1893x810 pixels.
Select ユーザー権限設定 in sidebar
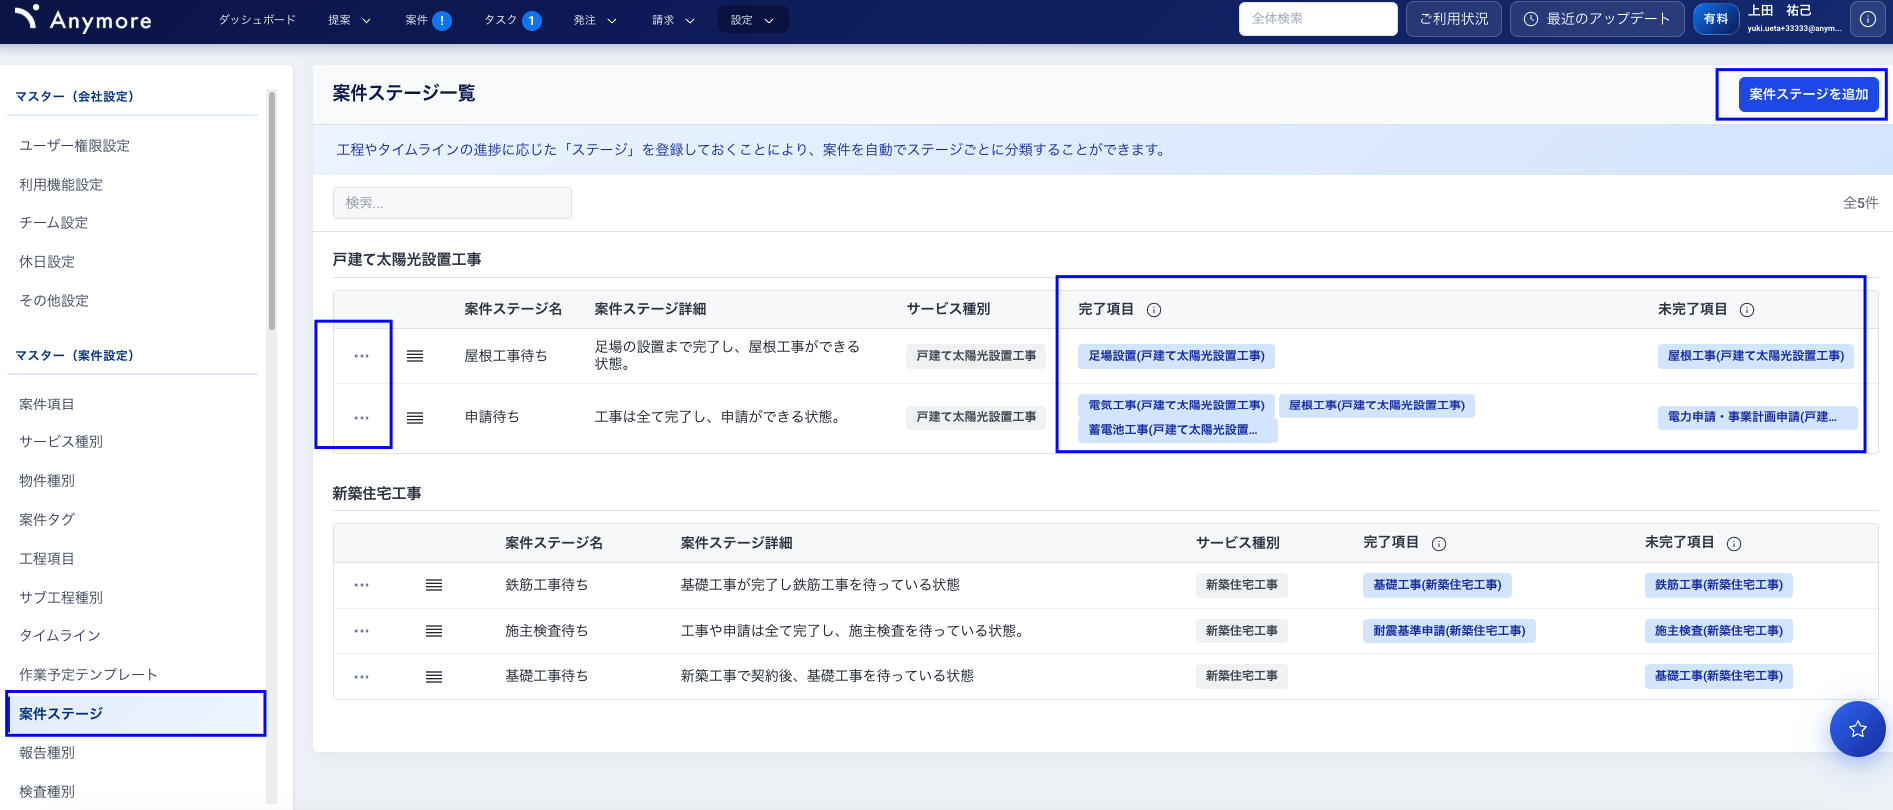pyautogui.click(x=75, y=146)
